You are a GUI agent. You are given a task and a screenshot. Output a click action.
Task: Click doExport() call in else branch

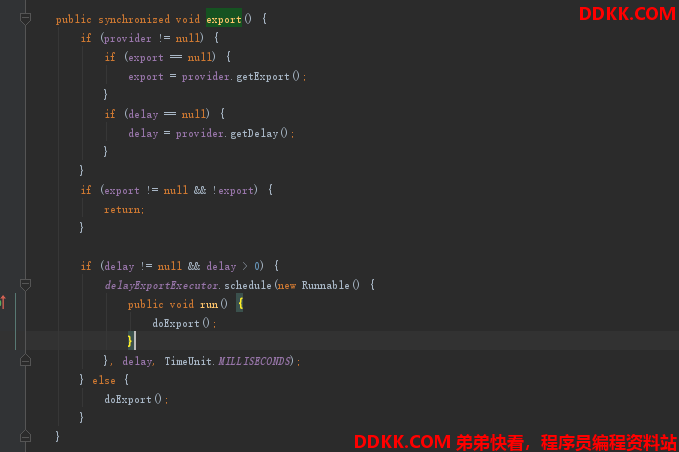pyautogui.click(x=133, y=399)
